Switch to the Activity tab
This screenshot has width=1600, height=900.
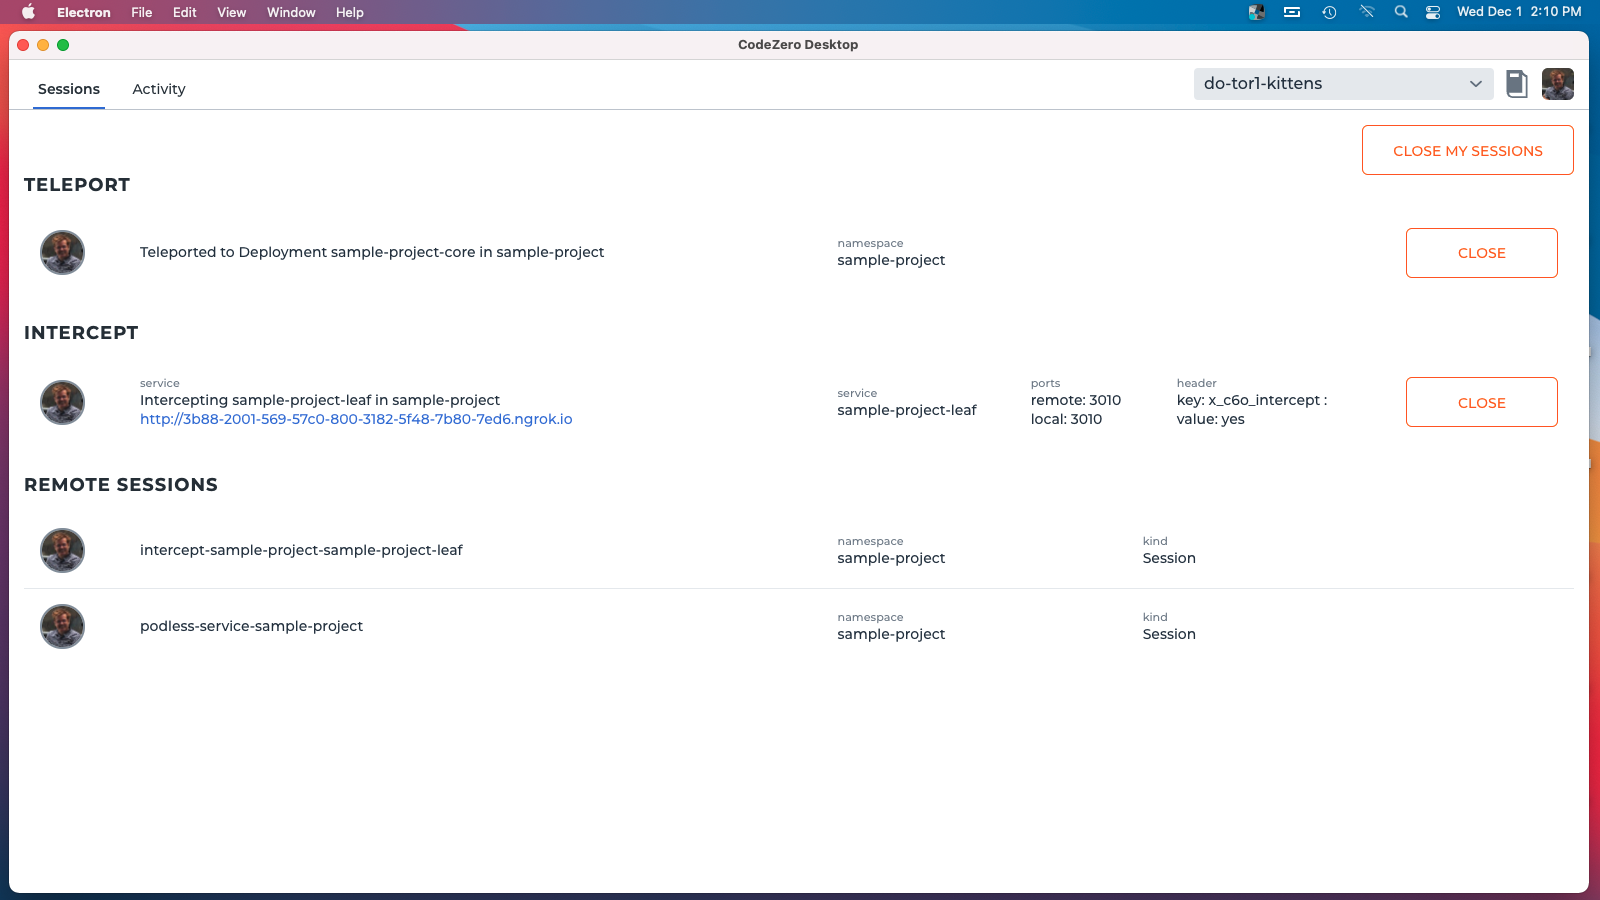[x=159, y=89]
